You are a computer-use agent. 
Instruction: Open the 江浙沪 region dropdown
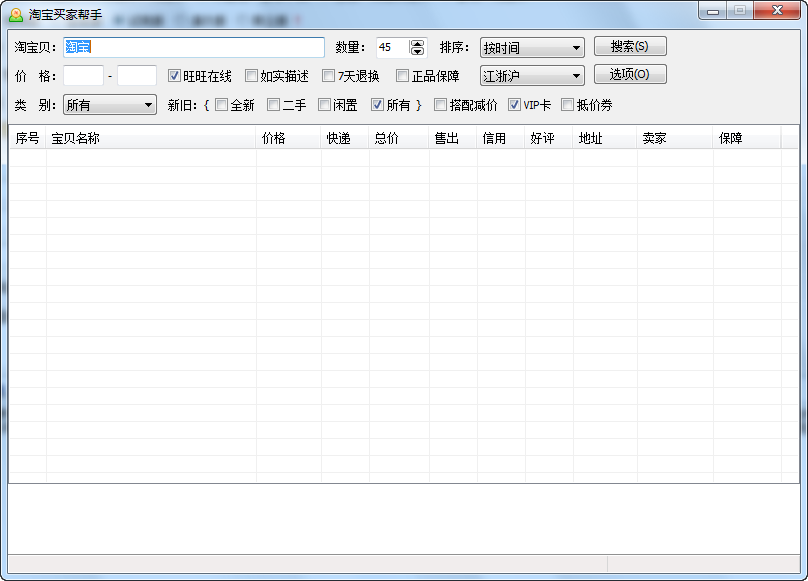coord(532,76)
